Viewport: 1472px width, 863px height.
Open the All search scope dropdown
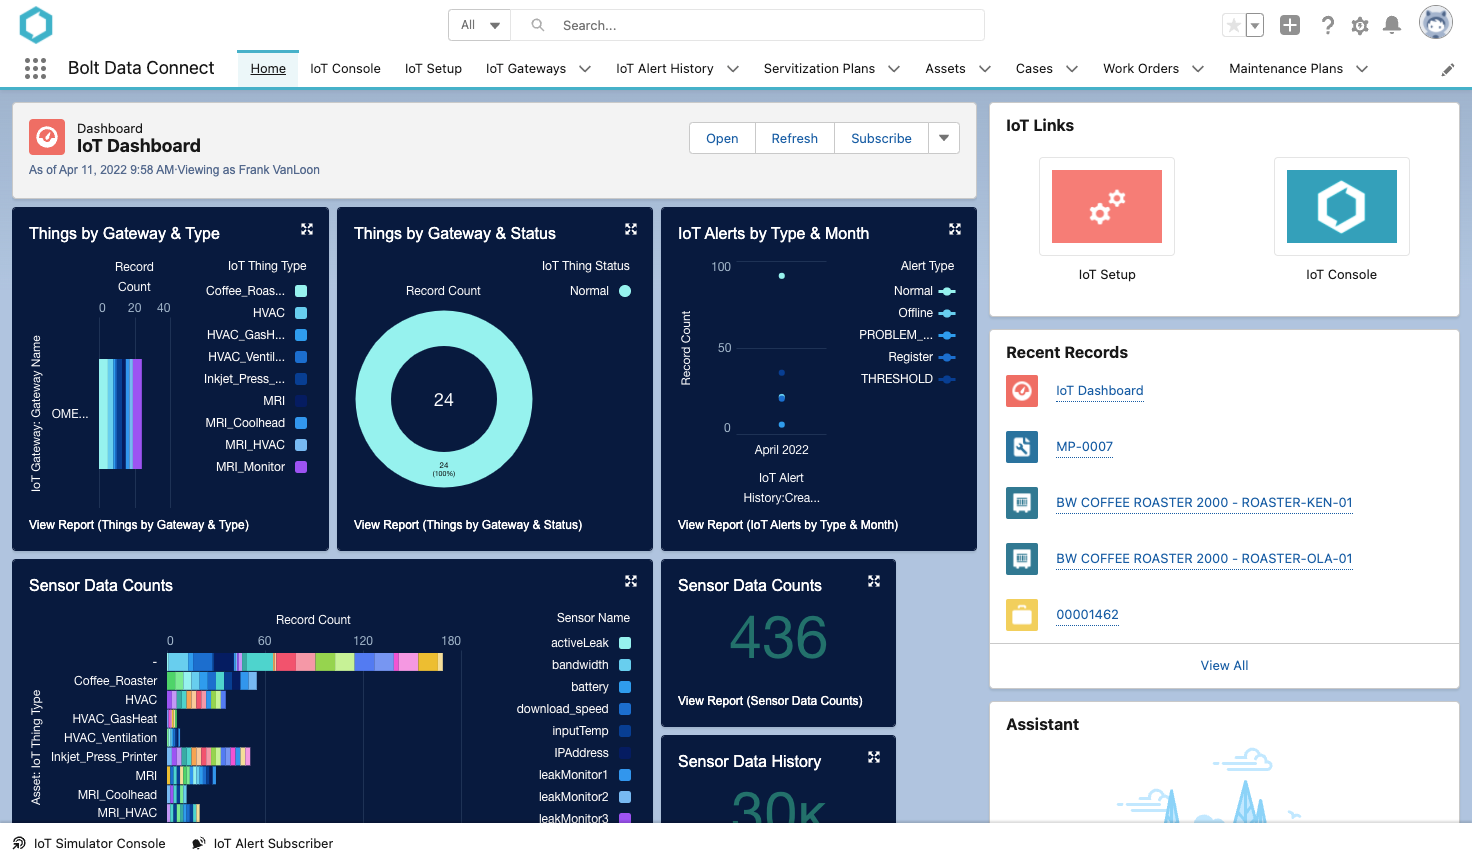(480, 25)
